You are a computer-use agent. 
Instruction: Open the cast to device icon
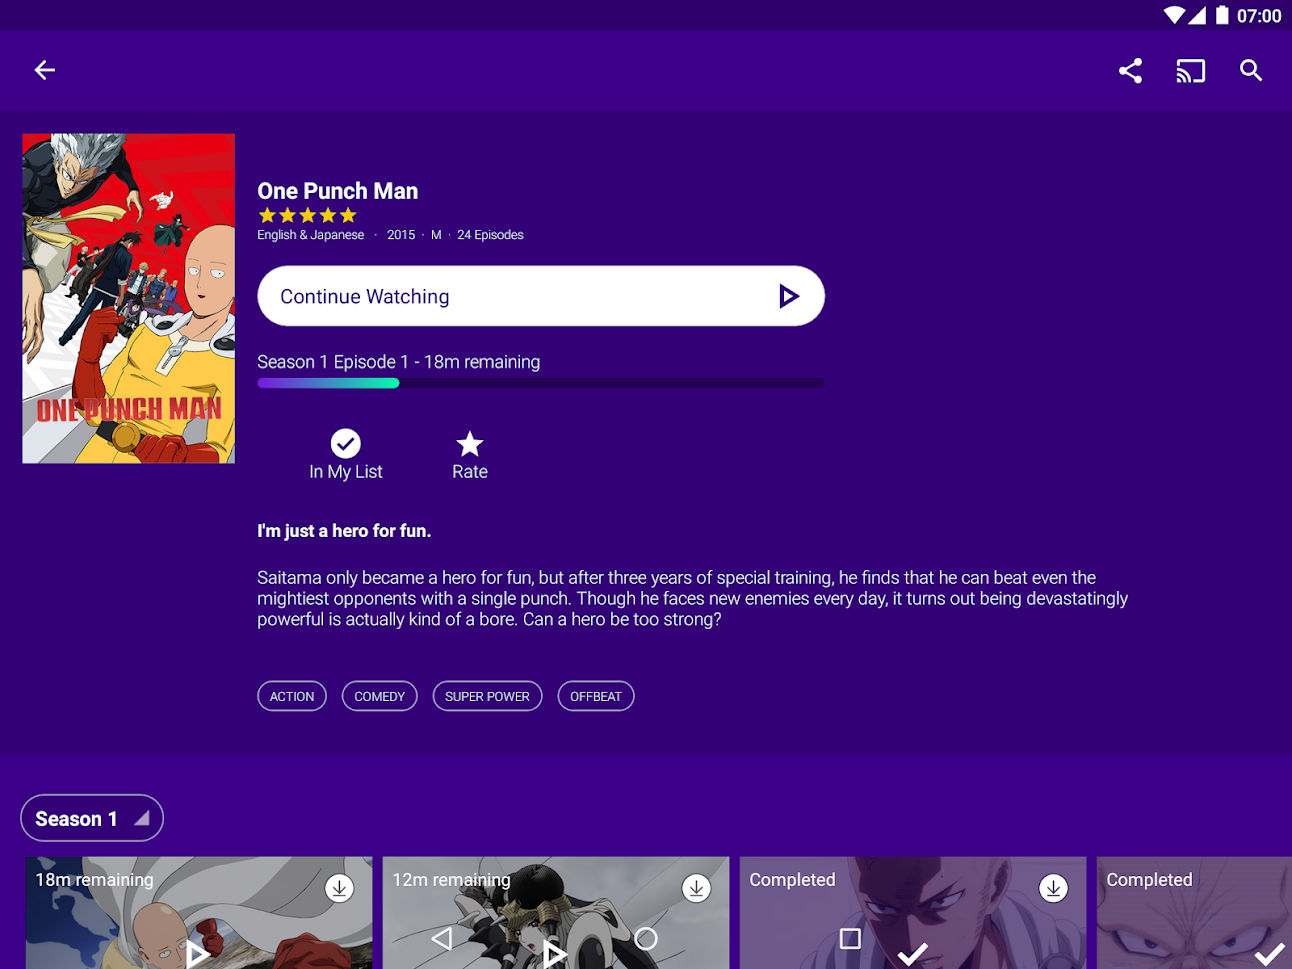[1190, 71]
